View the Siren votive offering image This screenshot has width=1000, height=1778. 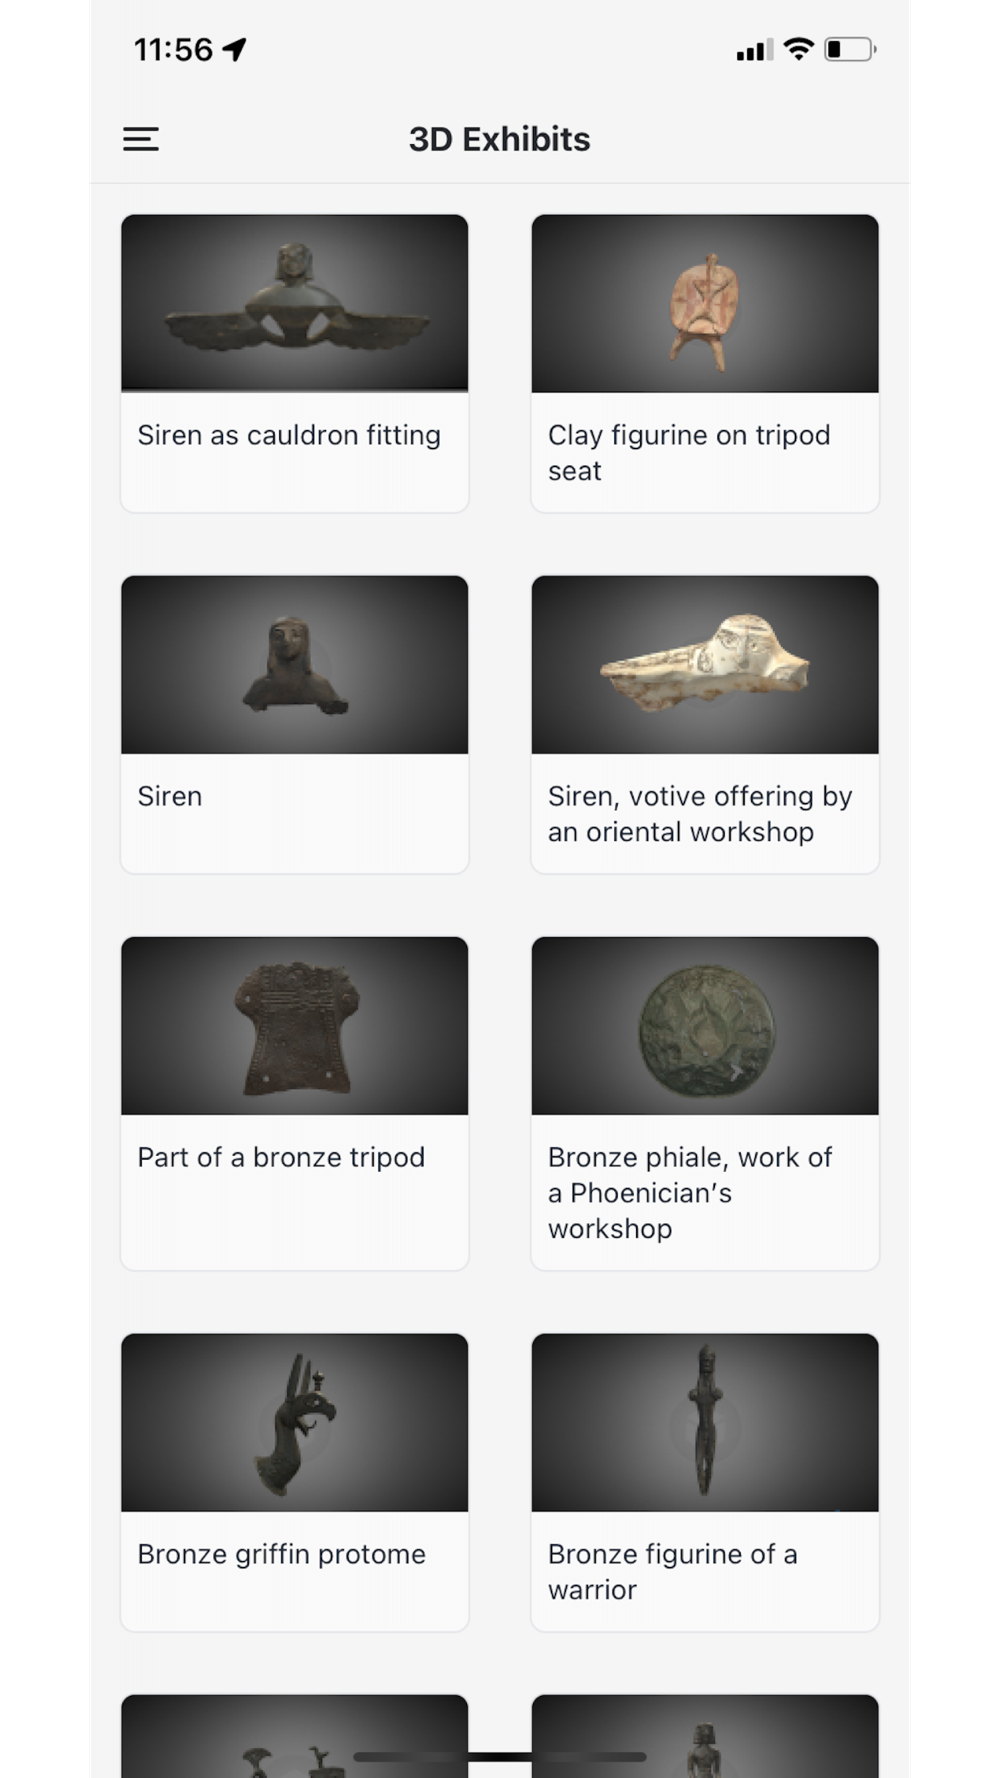tap(705, 664)
